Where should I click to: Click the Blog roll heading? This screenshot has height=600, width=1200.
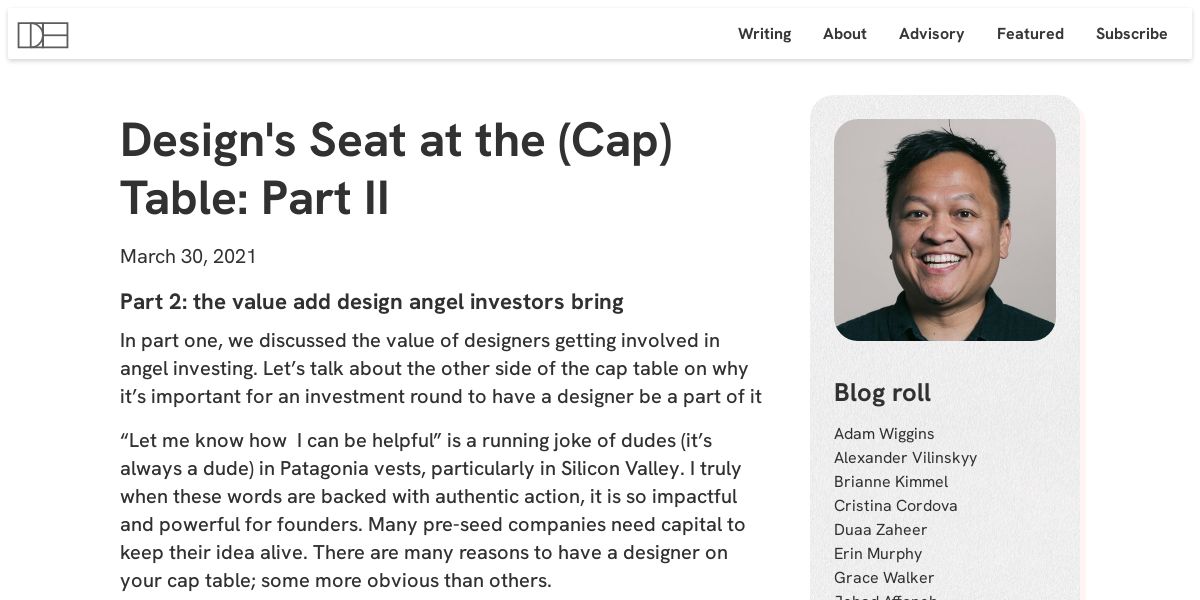pos(882,393)
